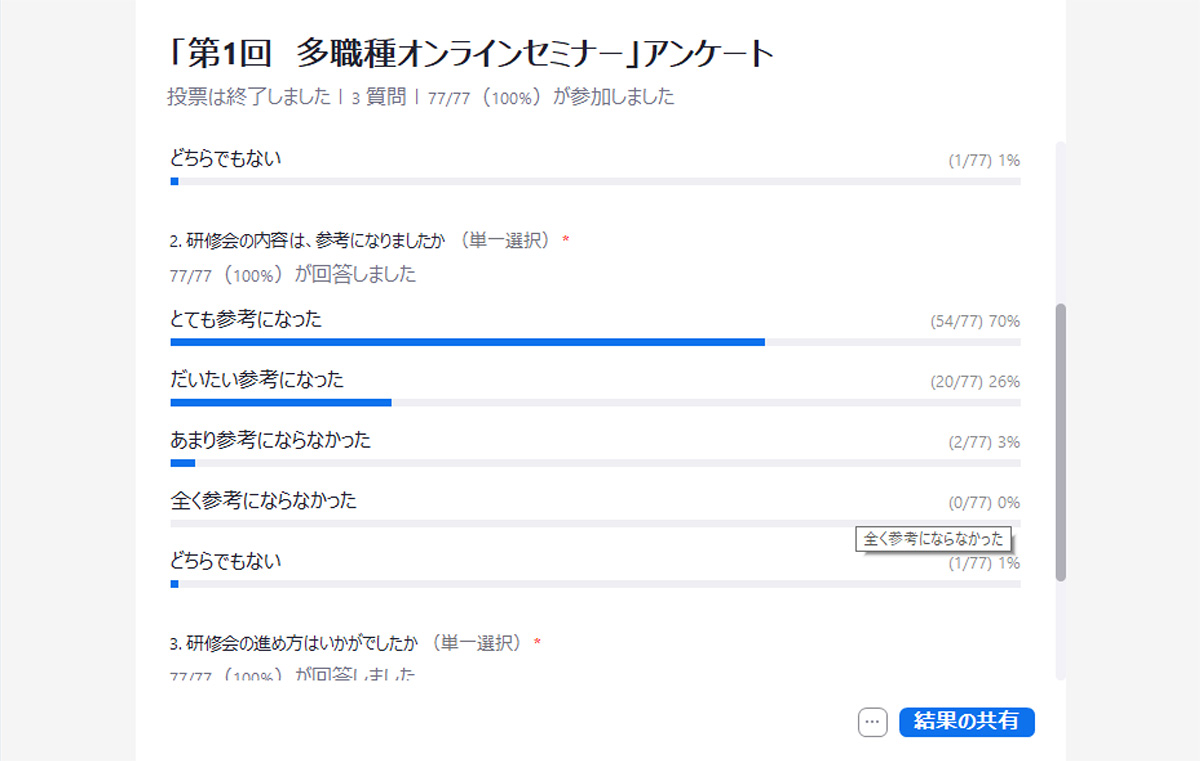Click the vertical scrollbar thumb
The image size is (1200, 761).
(x=1061, y=440)
